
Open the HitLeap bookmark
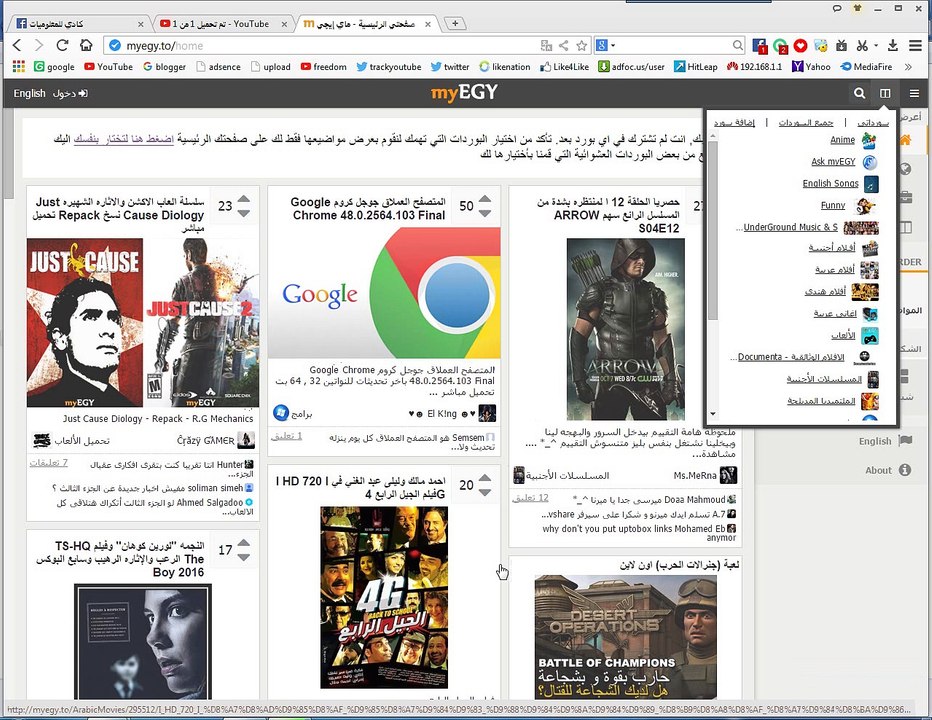click(x=695, y=67)
